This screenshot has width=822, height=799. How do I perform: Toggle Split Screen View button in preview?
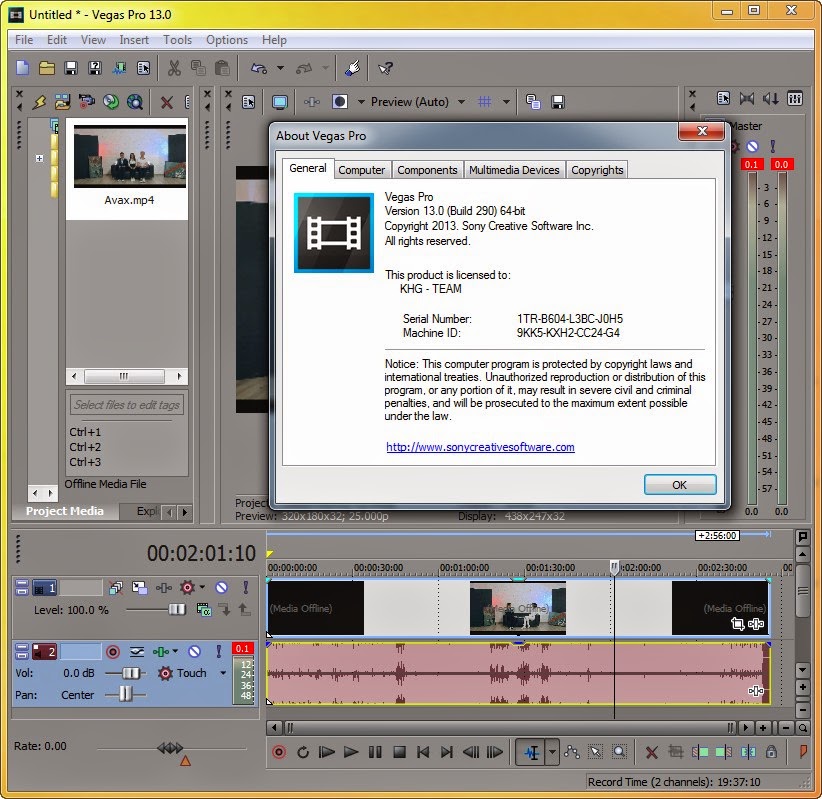(340, 102)
